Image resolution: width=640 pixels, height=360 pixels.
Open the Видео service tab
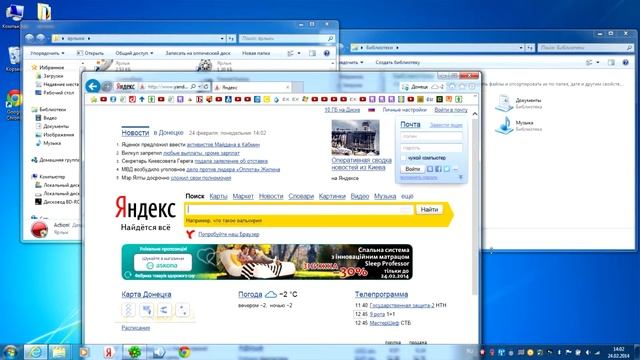pos(360,196)
